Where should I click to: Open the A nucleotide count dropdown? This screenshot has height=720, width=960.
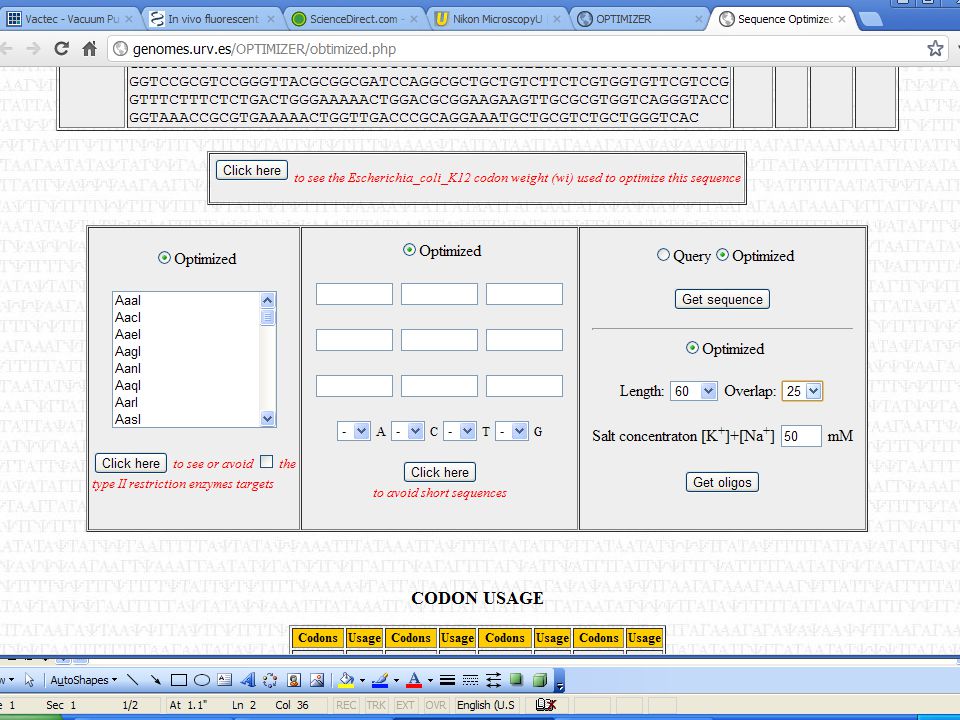[354, 432]
